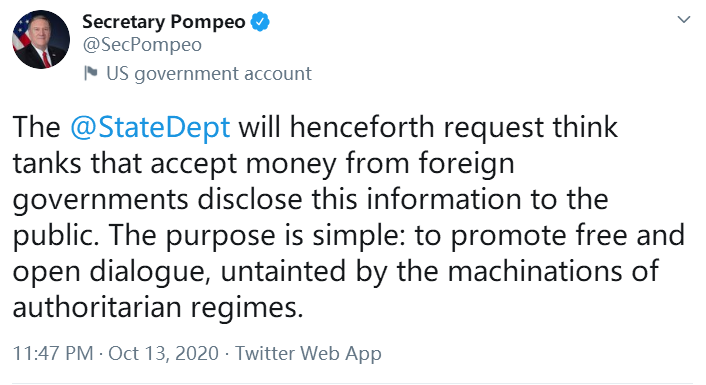The width and height of the screenshot is (706, 385).
Task: Click the word "henceforth" in tweet
Action: pyautogui.click(x=362, y=127)
